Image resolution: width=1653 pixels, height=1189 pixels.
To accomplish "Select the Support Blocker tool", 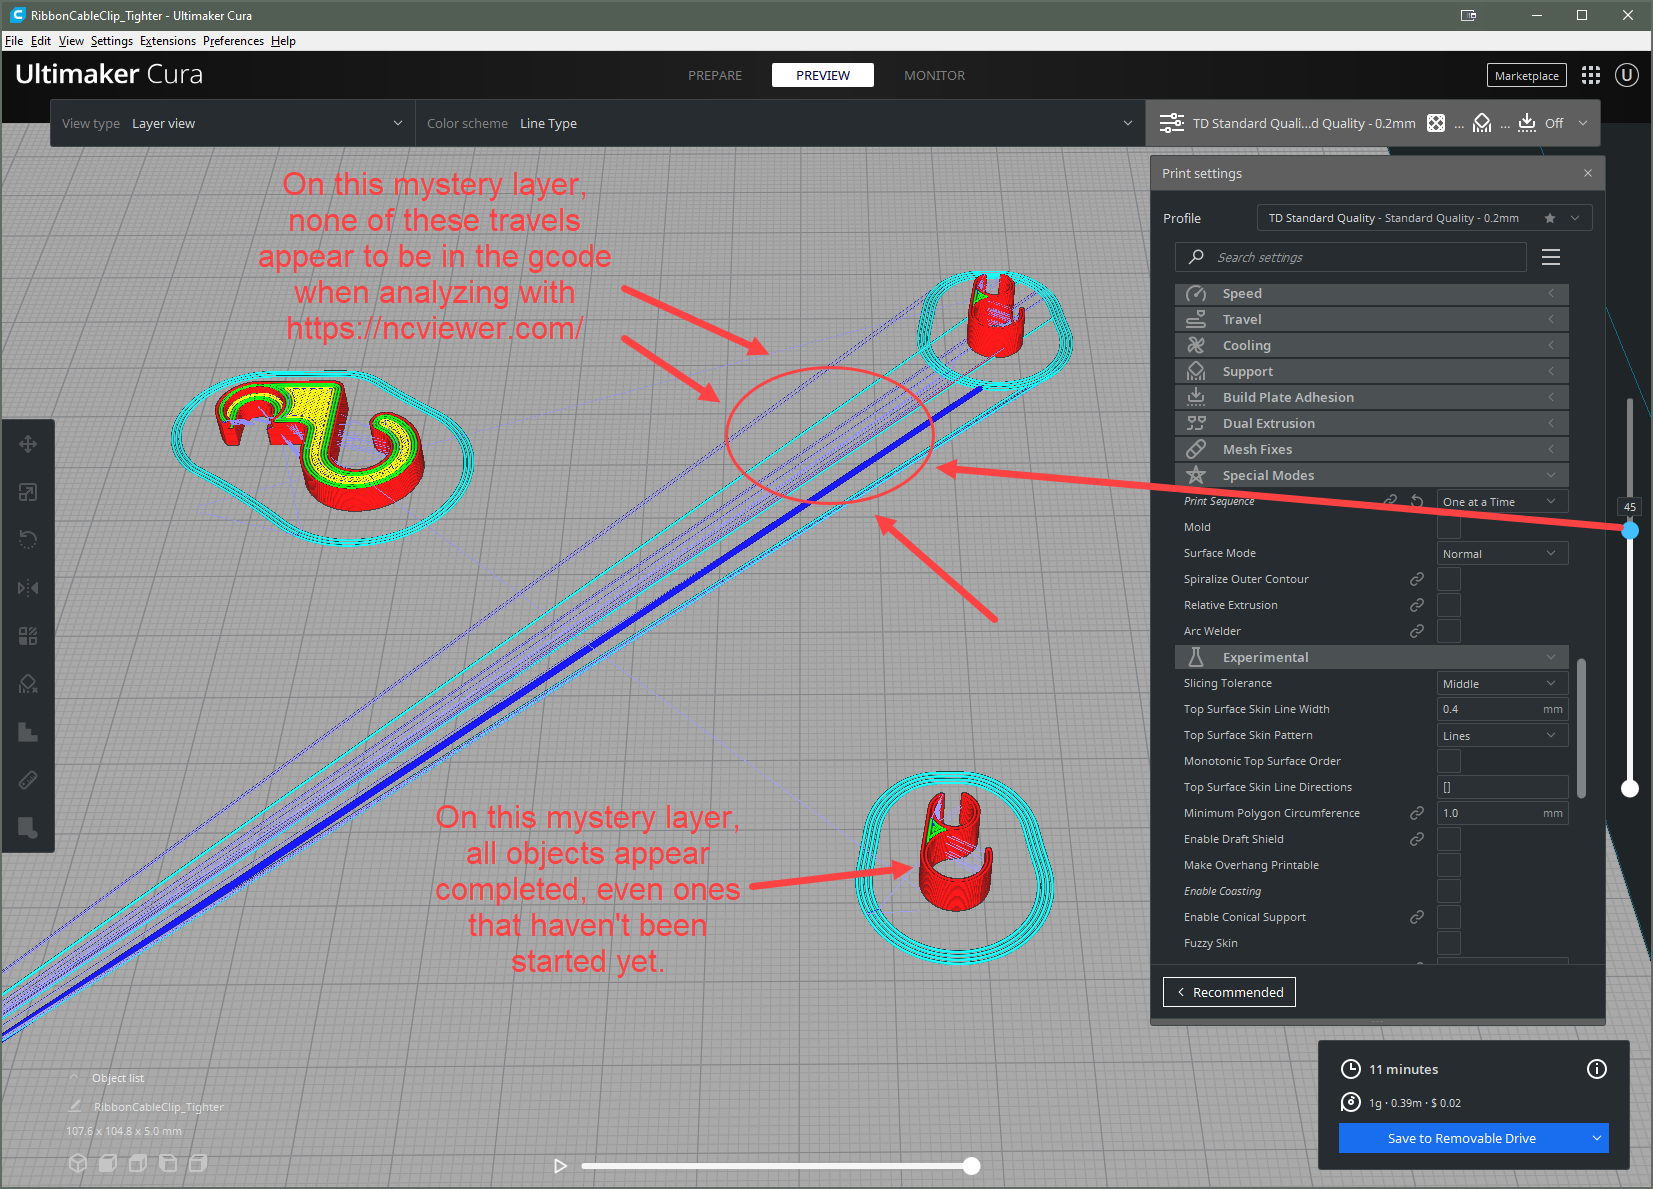I will 28,684.
